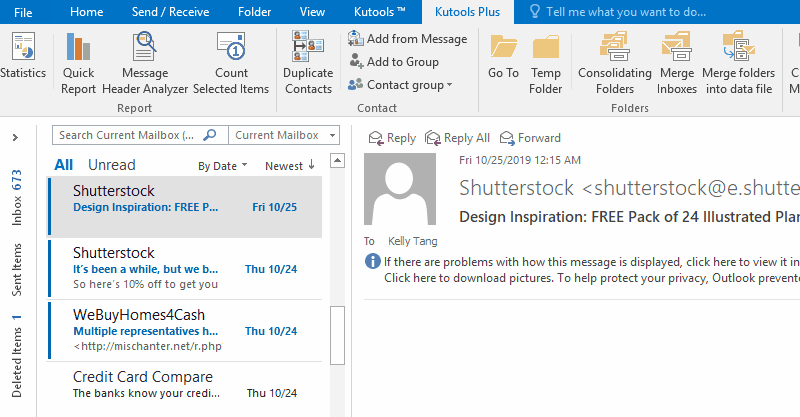Open the By Date sort dropdown
Screen dimensions: 800x417
(x=222, y=166)
